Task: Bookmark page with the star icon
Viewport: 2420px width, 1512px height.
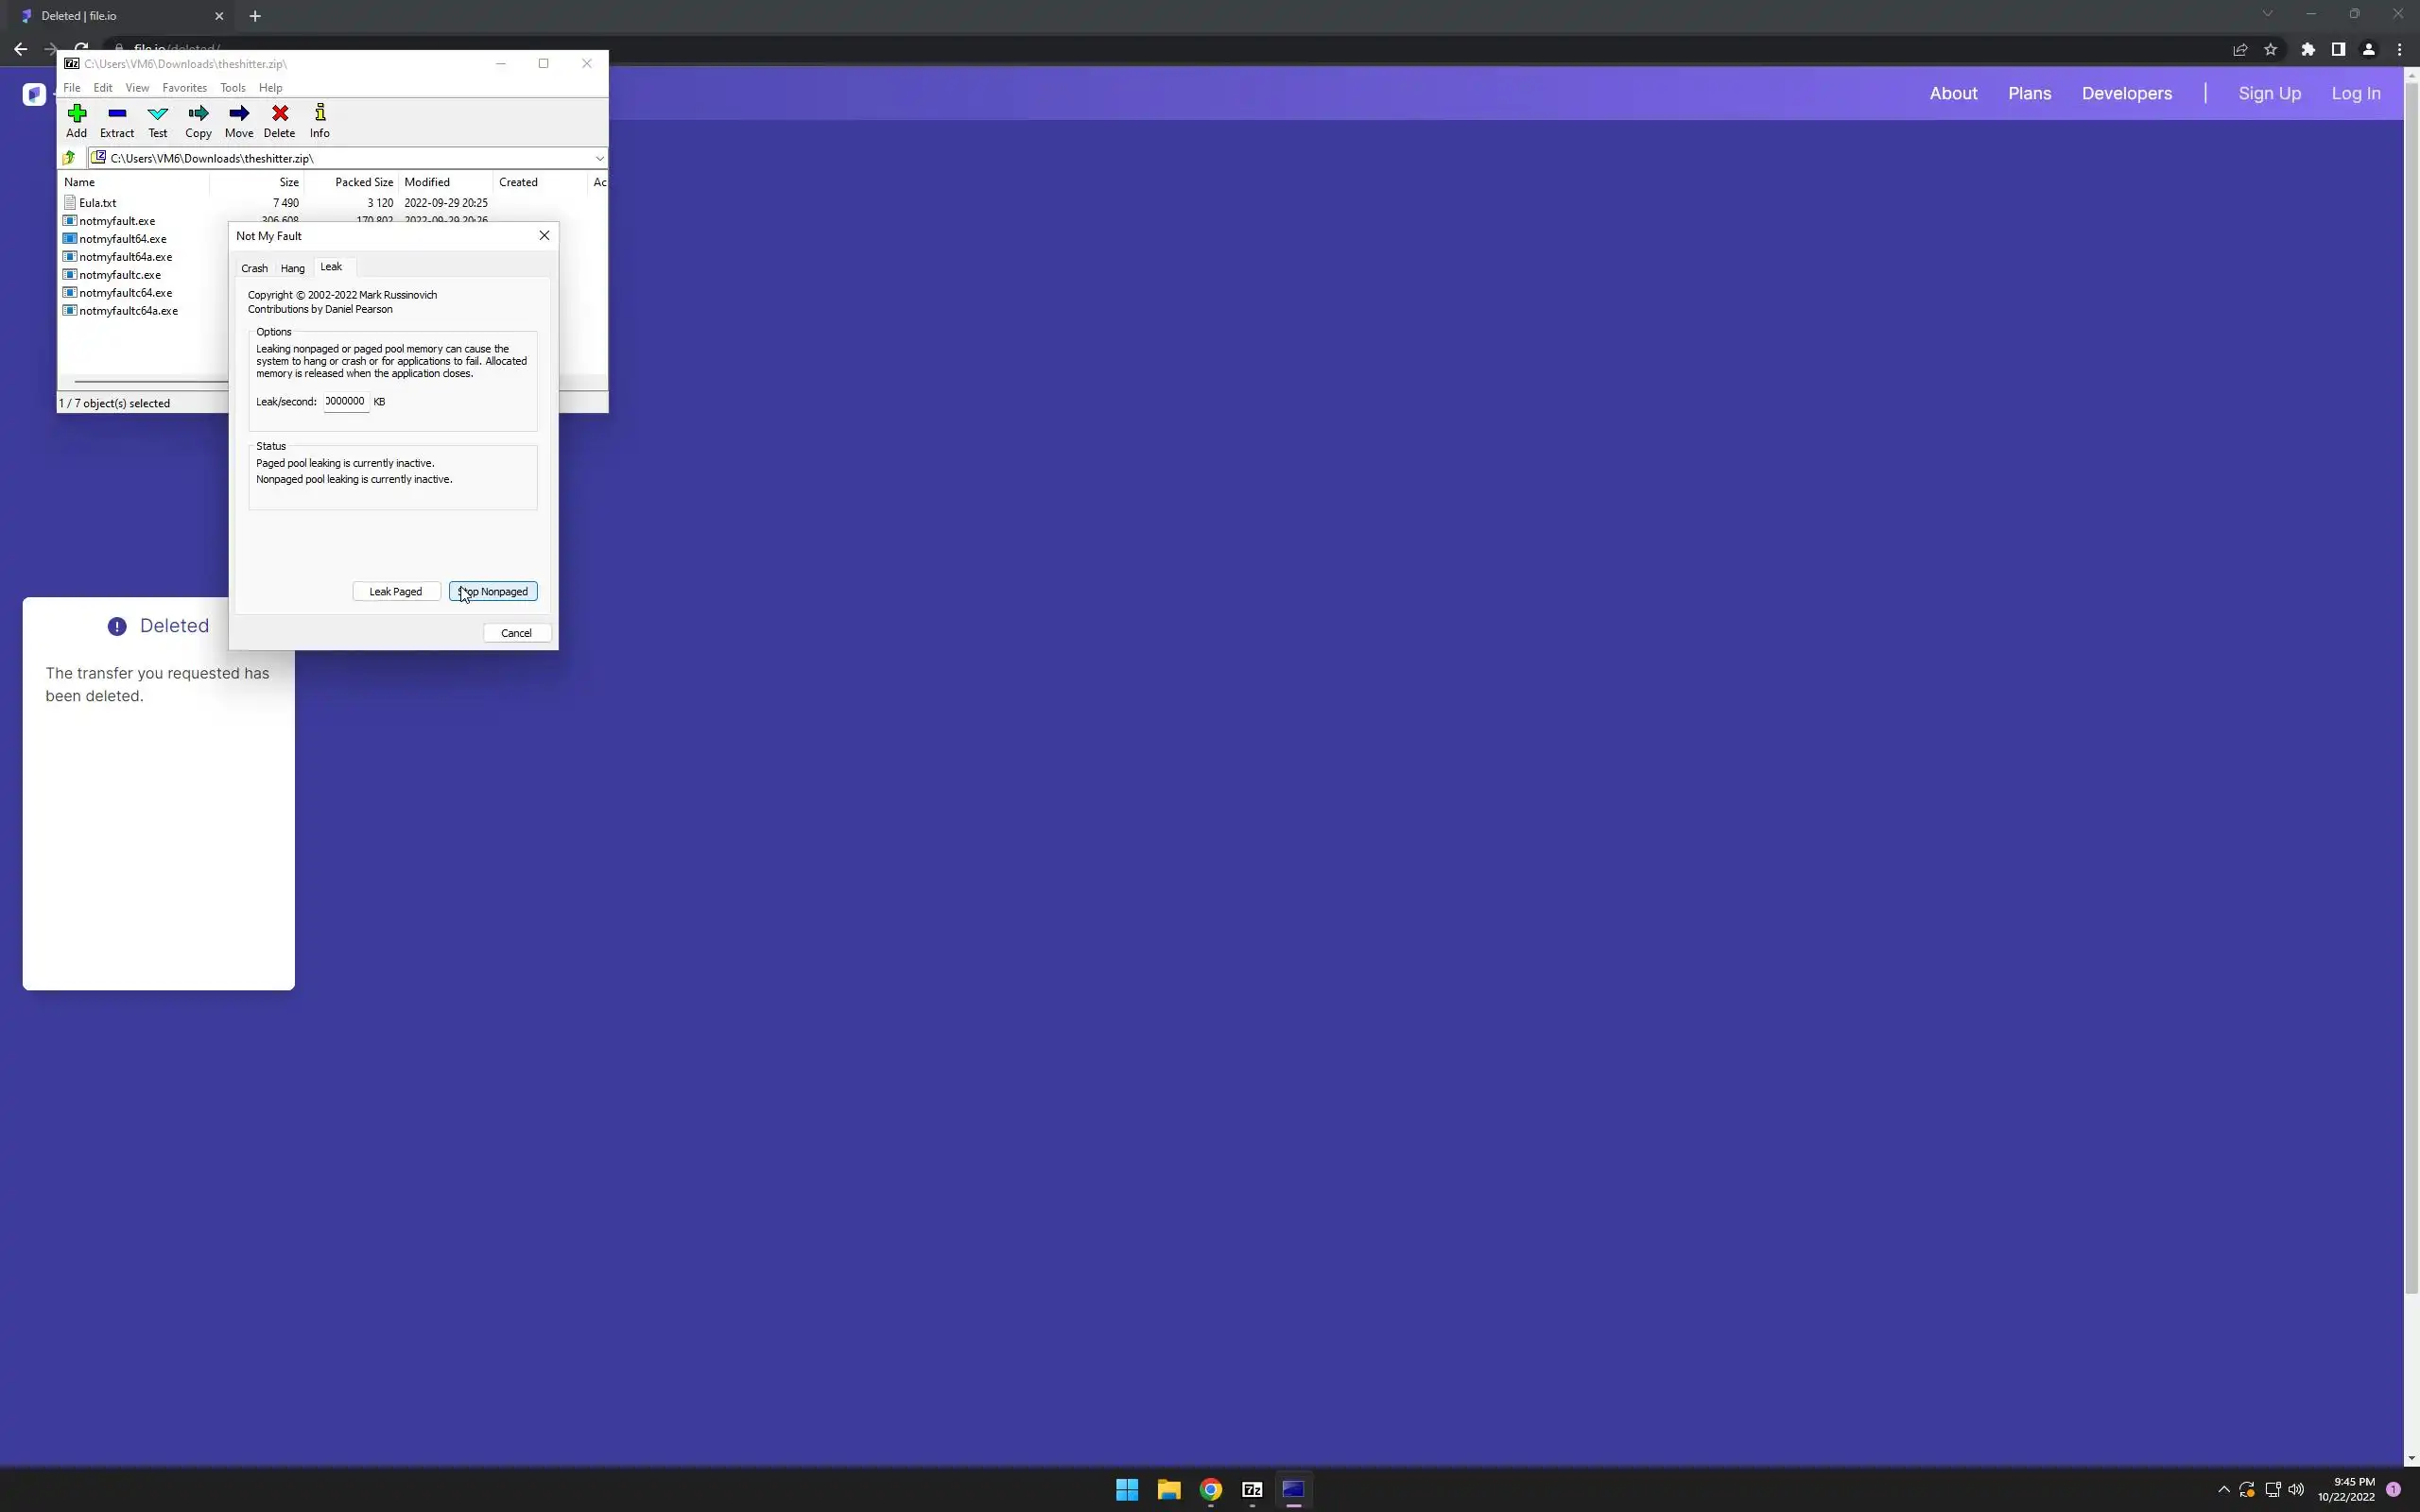Action: [2270, 50]
